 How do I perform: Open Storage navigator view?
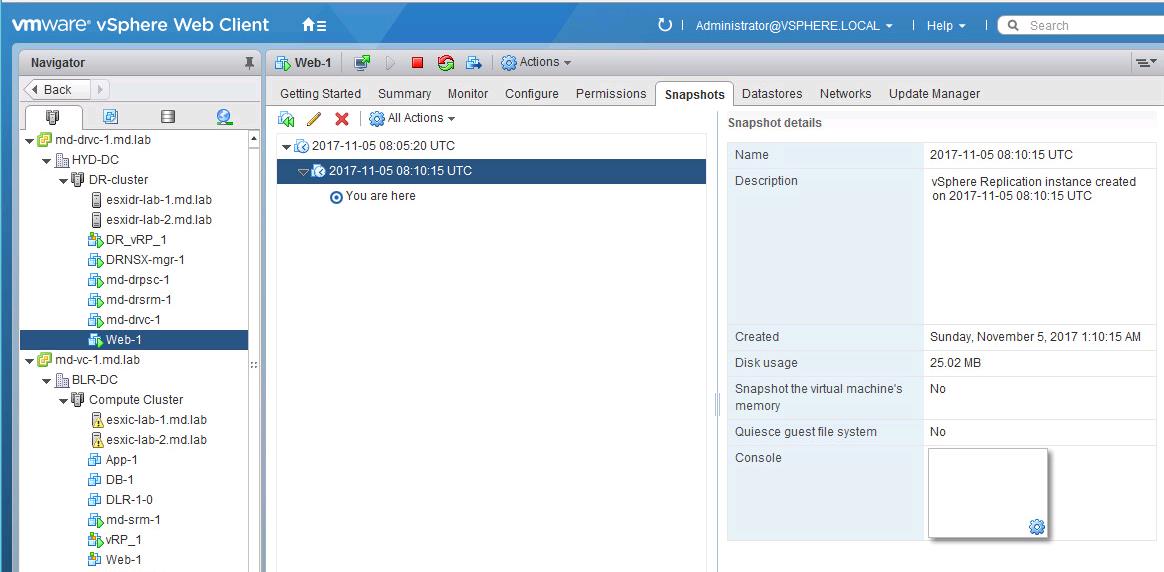[168, 117]
